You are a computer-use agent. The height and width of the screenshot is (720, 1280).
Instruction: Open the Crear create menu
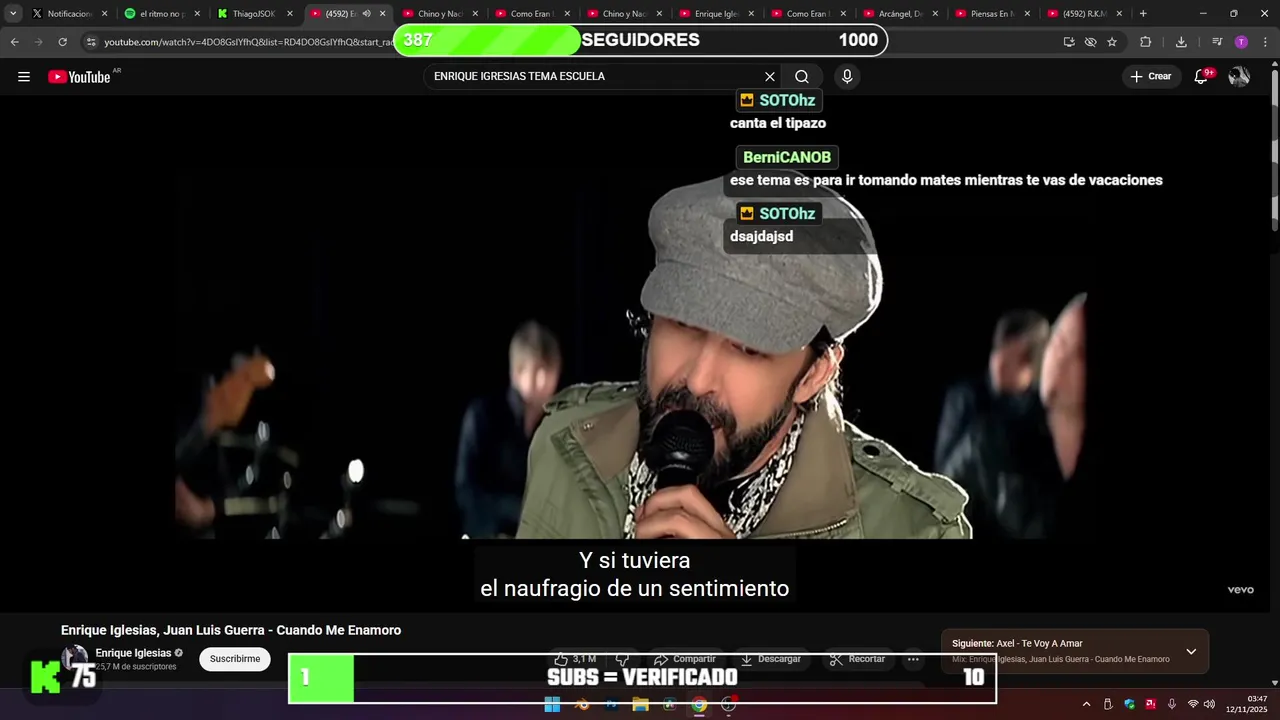1150,77
